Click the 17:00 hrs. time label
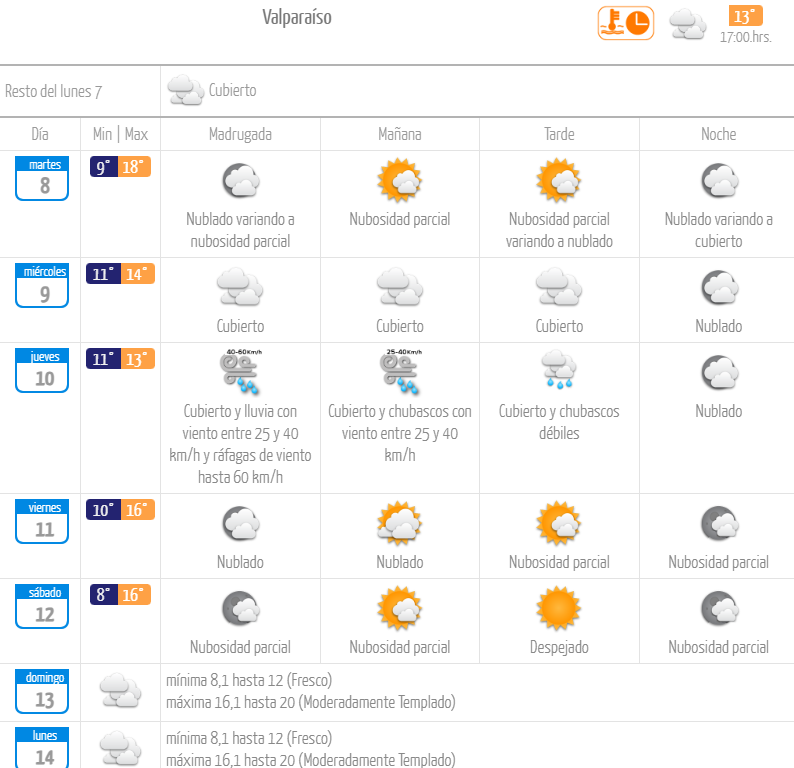The image size is (794, 768). pyautogui.click(x=746, y=37)
